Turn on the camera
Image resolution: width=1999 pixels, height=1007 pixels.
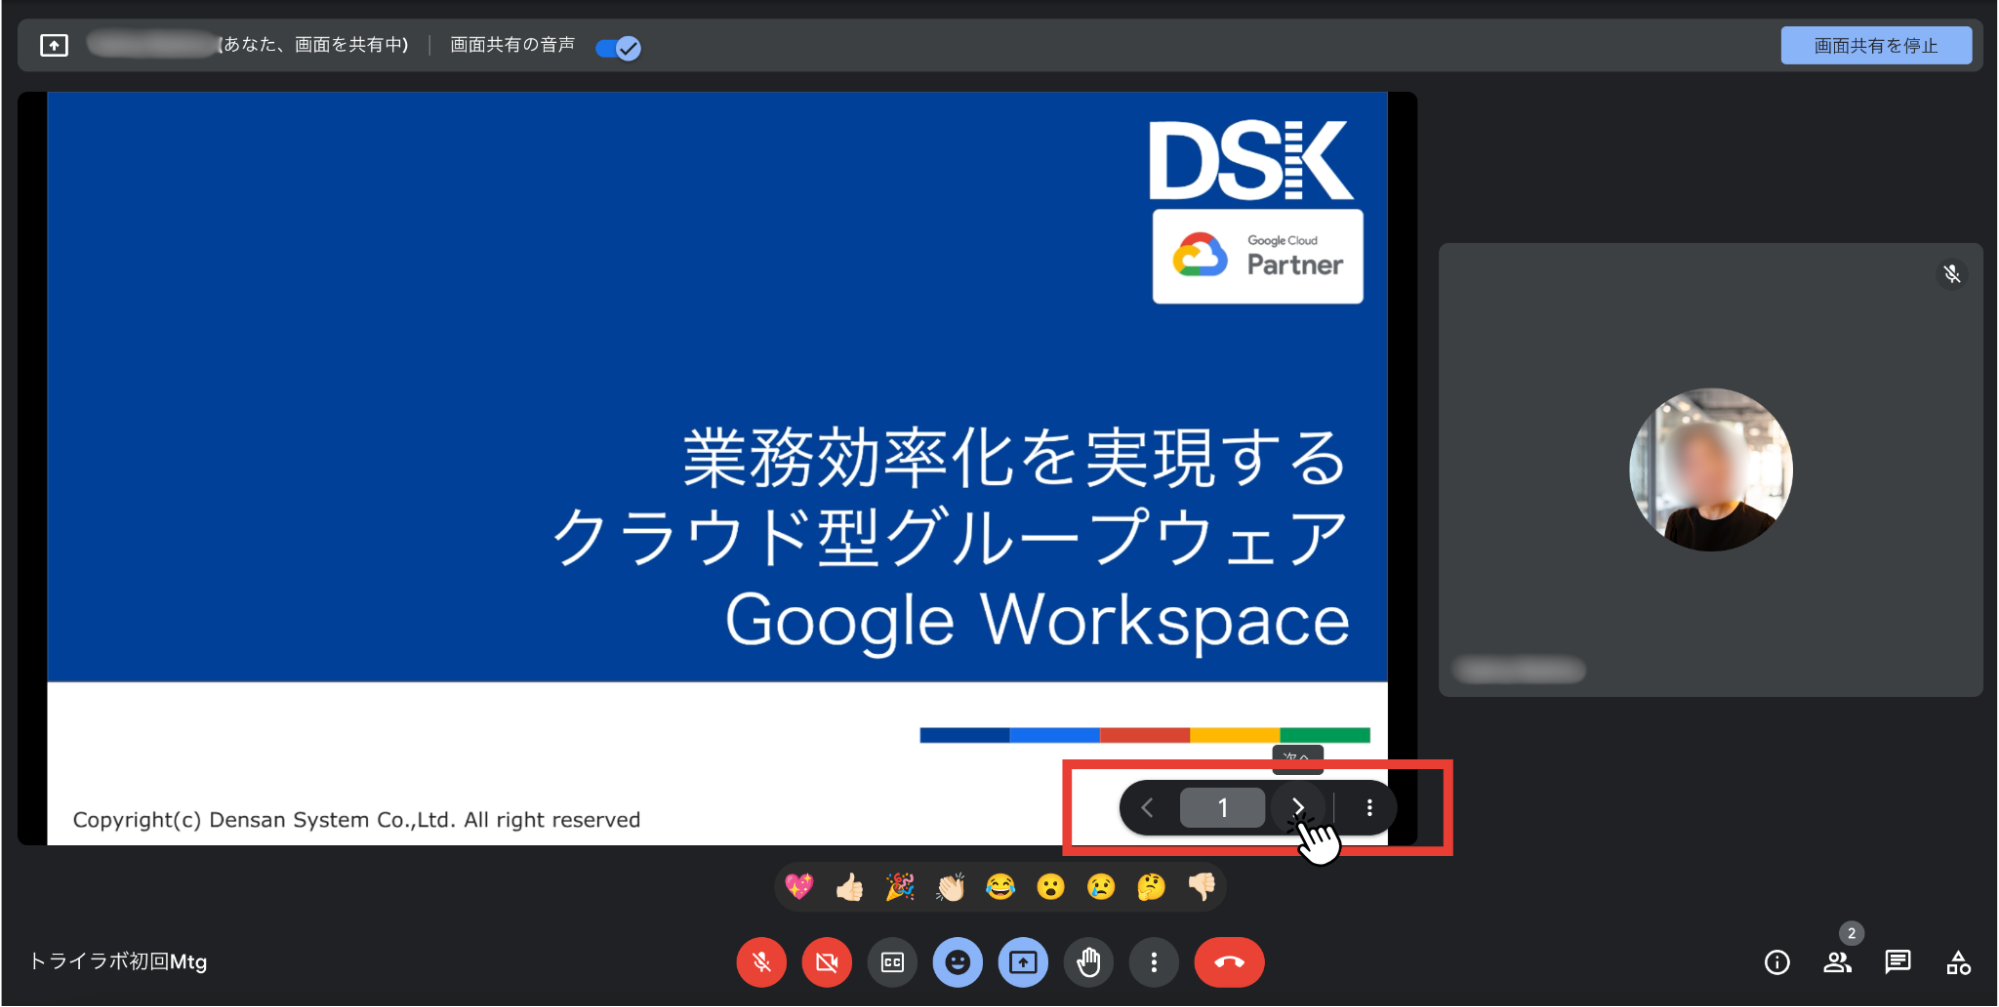pyautogui.click(x=827, y=962)
